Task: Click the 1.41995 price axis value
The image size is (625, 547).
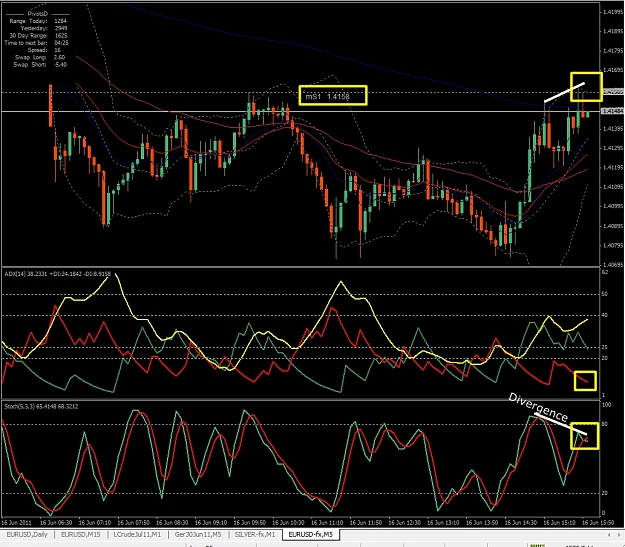Action: coord(613,12)
